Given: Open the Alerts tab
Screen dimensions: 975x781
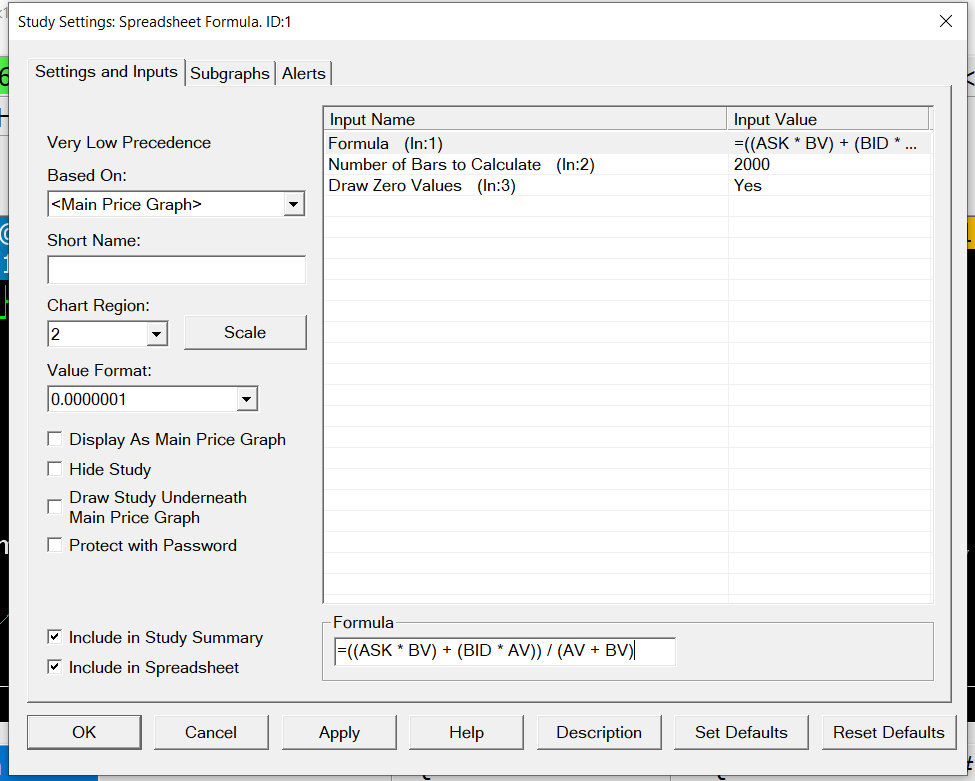Looking at the screenshot, I should click(x=304, y=73).
